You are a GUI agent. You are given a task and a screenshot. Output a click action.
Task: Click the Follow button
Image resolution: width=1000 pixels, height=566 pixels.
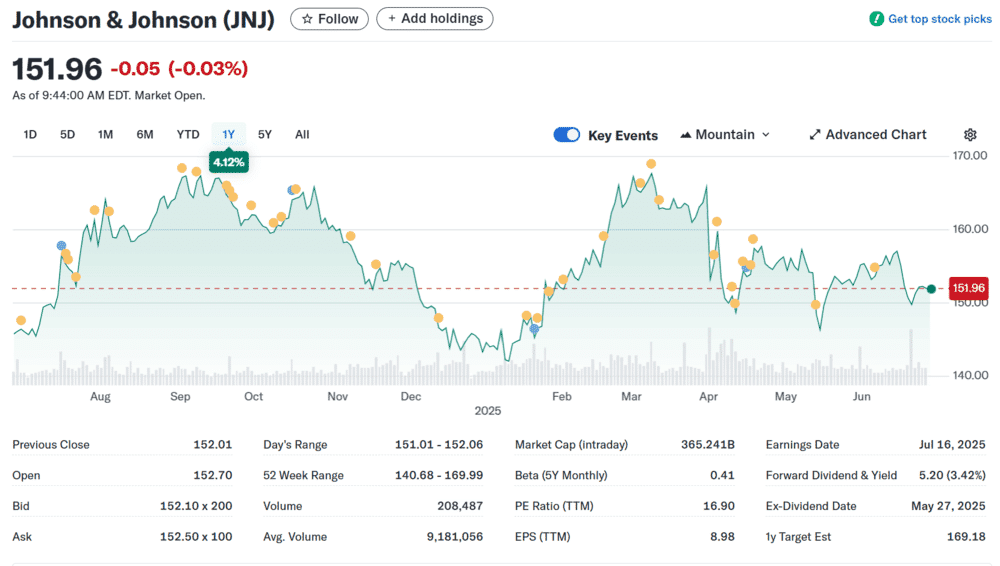329,19
